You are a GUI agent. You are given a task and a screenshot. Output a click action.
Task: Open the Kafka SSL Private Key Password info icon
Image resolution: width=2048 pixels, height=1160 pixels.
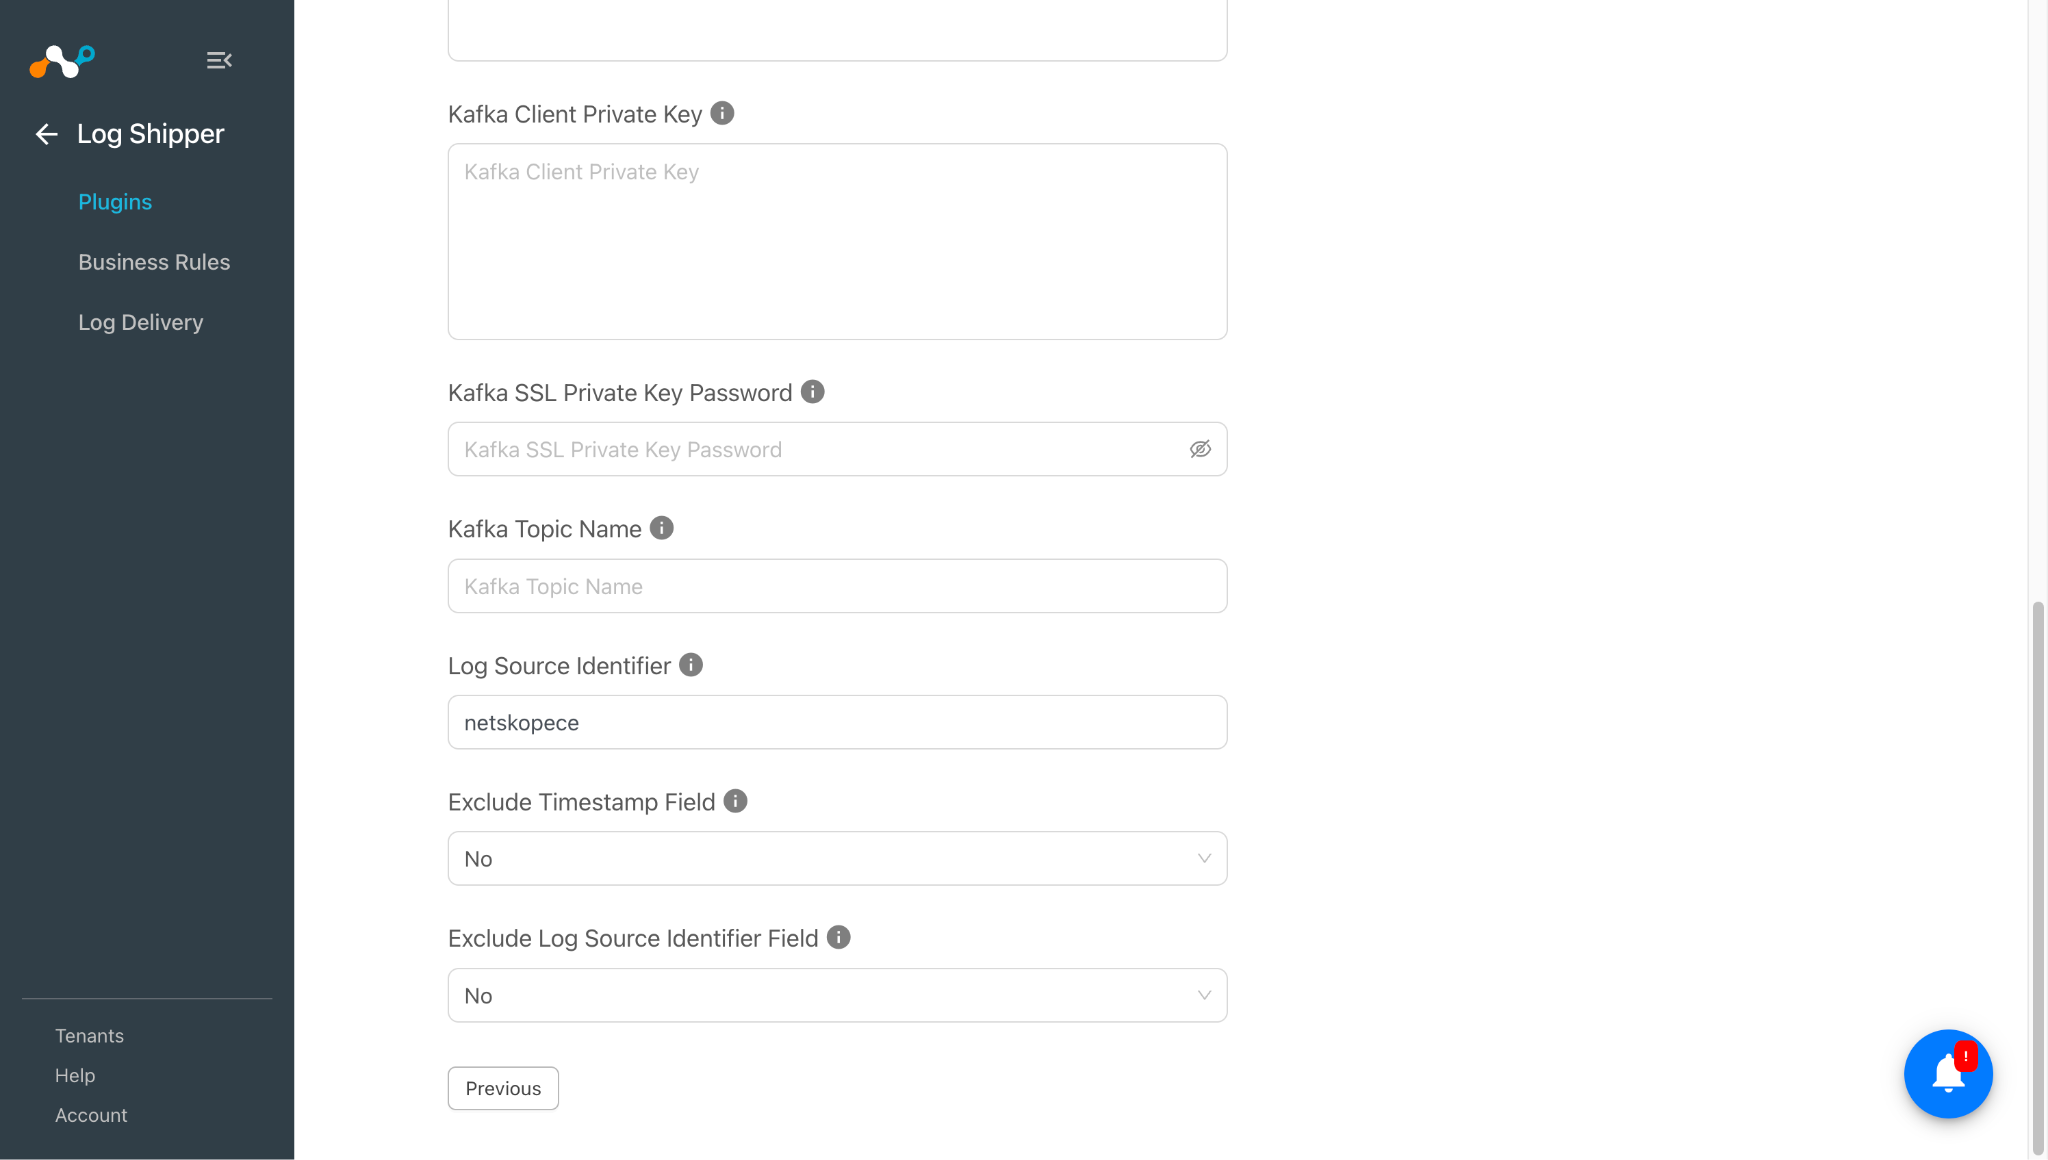click(x=813, y=392)
